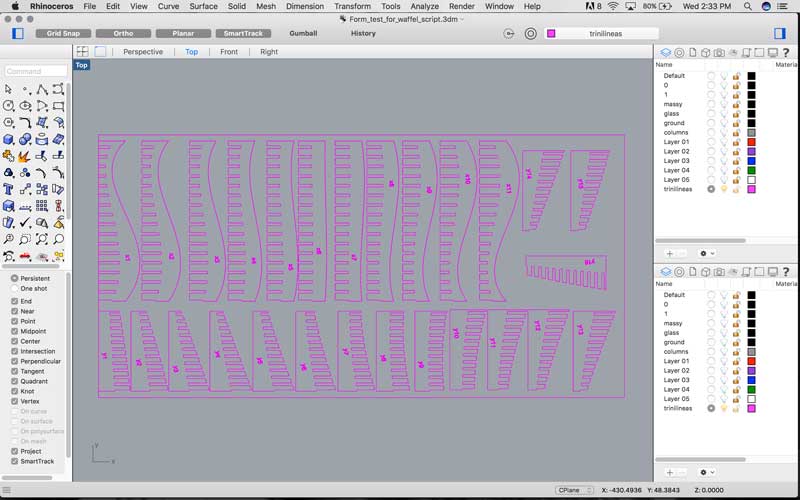Enable the Gumball button

tap(303, 33)
